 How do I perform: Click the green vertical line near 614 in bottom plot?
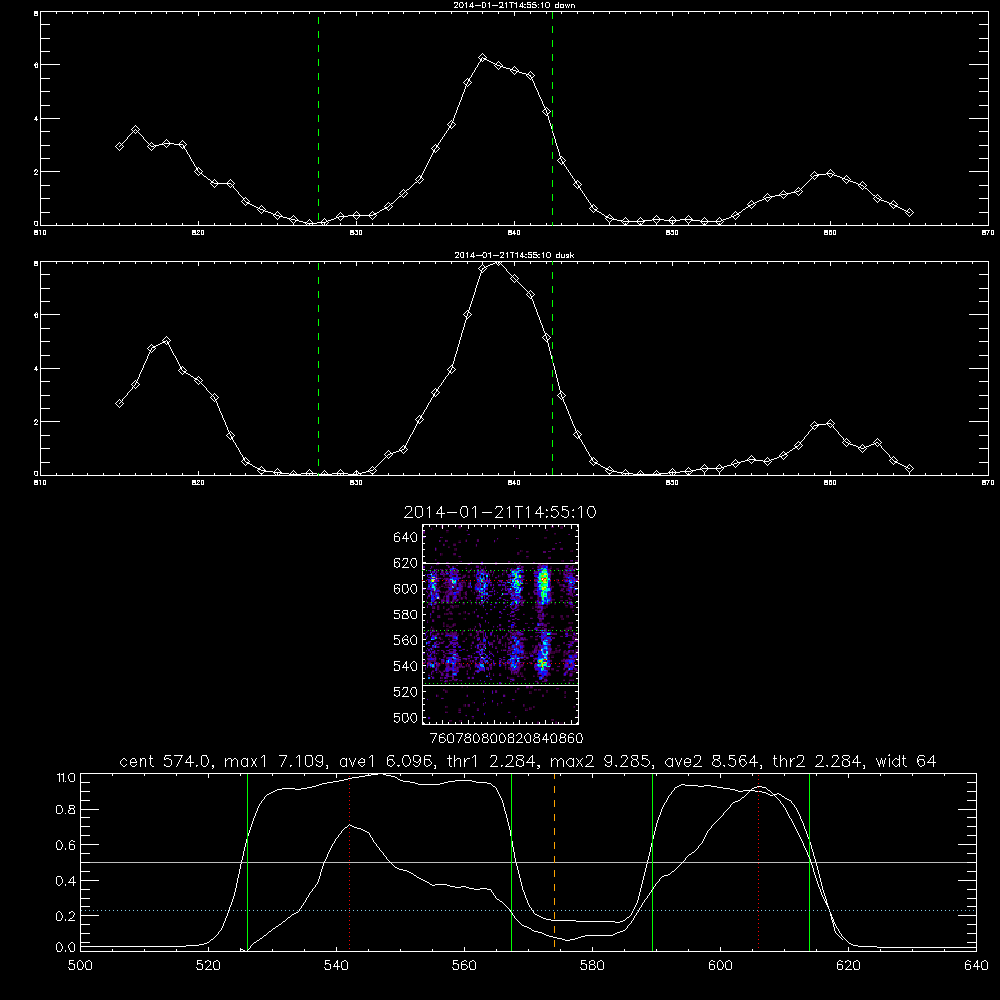pos(809,862)
